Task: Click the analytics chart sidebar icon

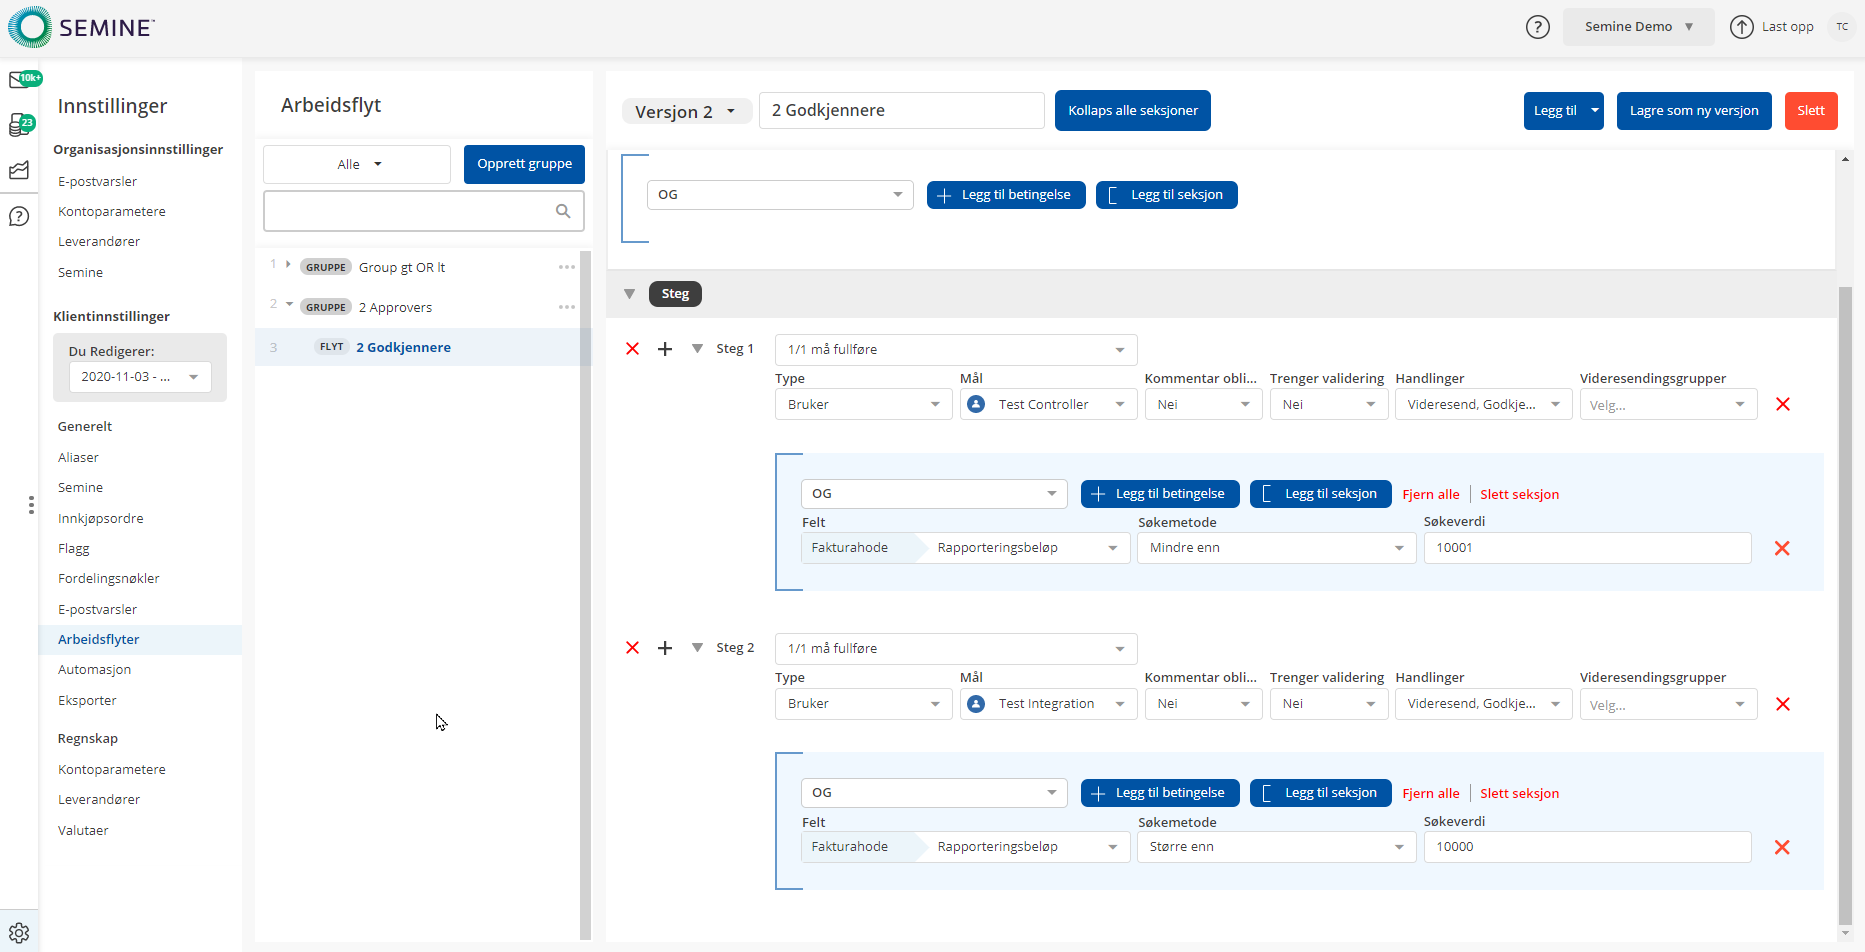Action: point(19,171)
